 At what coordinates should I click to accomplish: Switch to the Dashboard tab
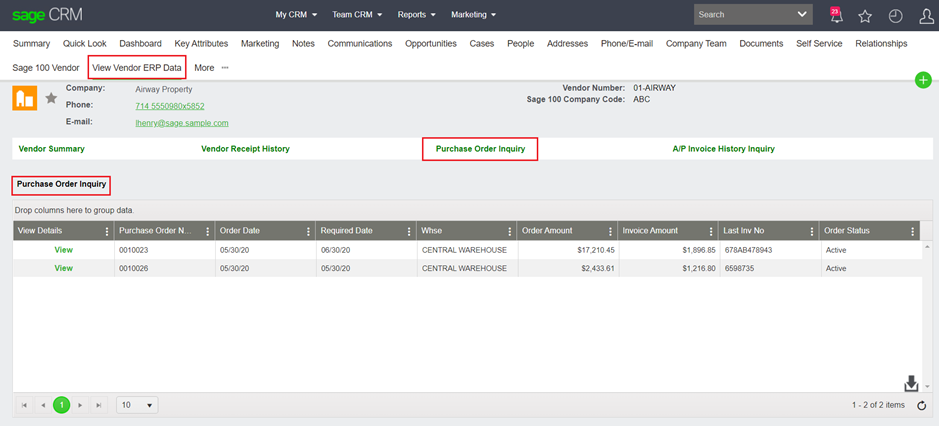[x=140, y=43]
